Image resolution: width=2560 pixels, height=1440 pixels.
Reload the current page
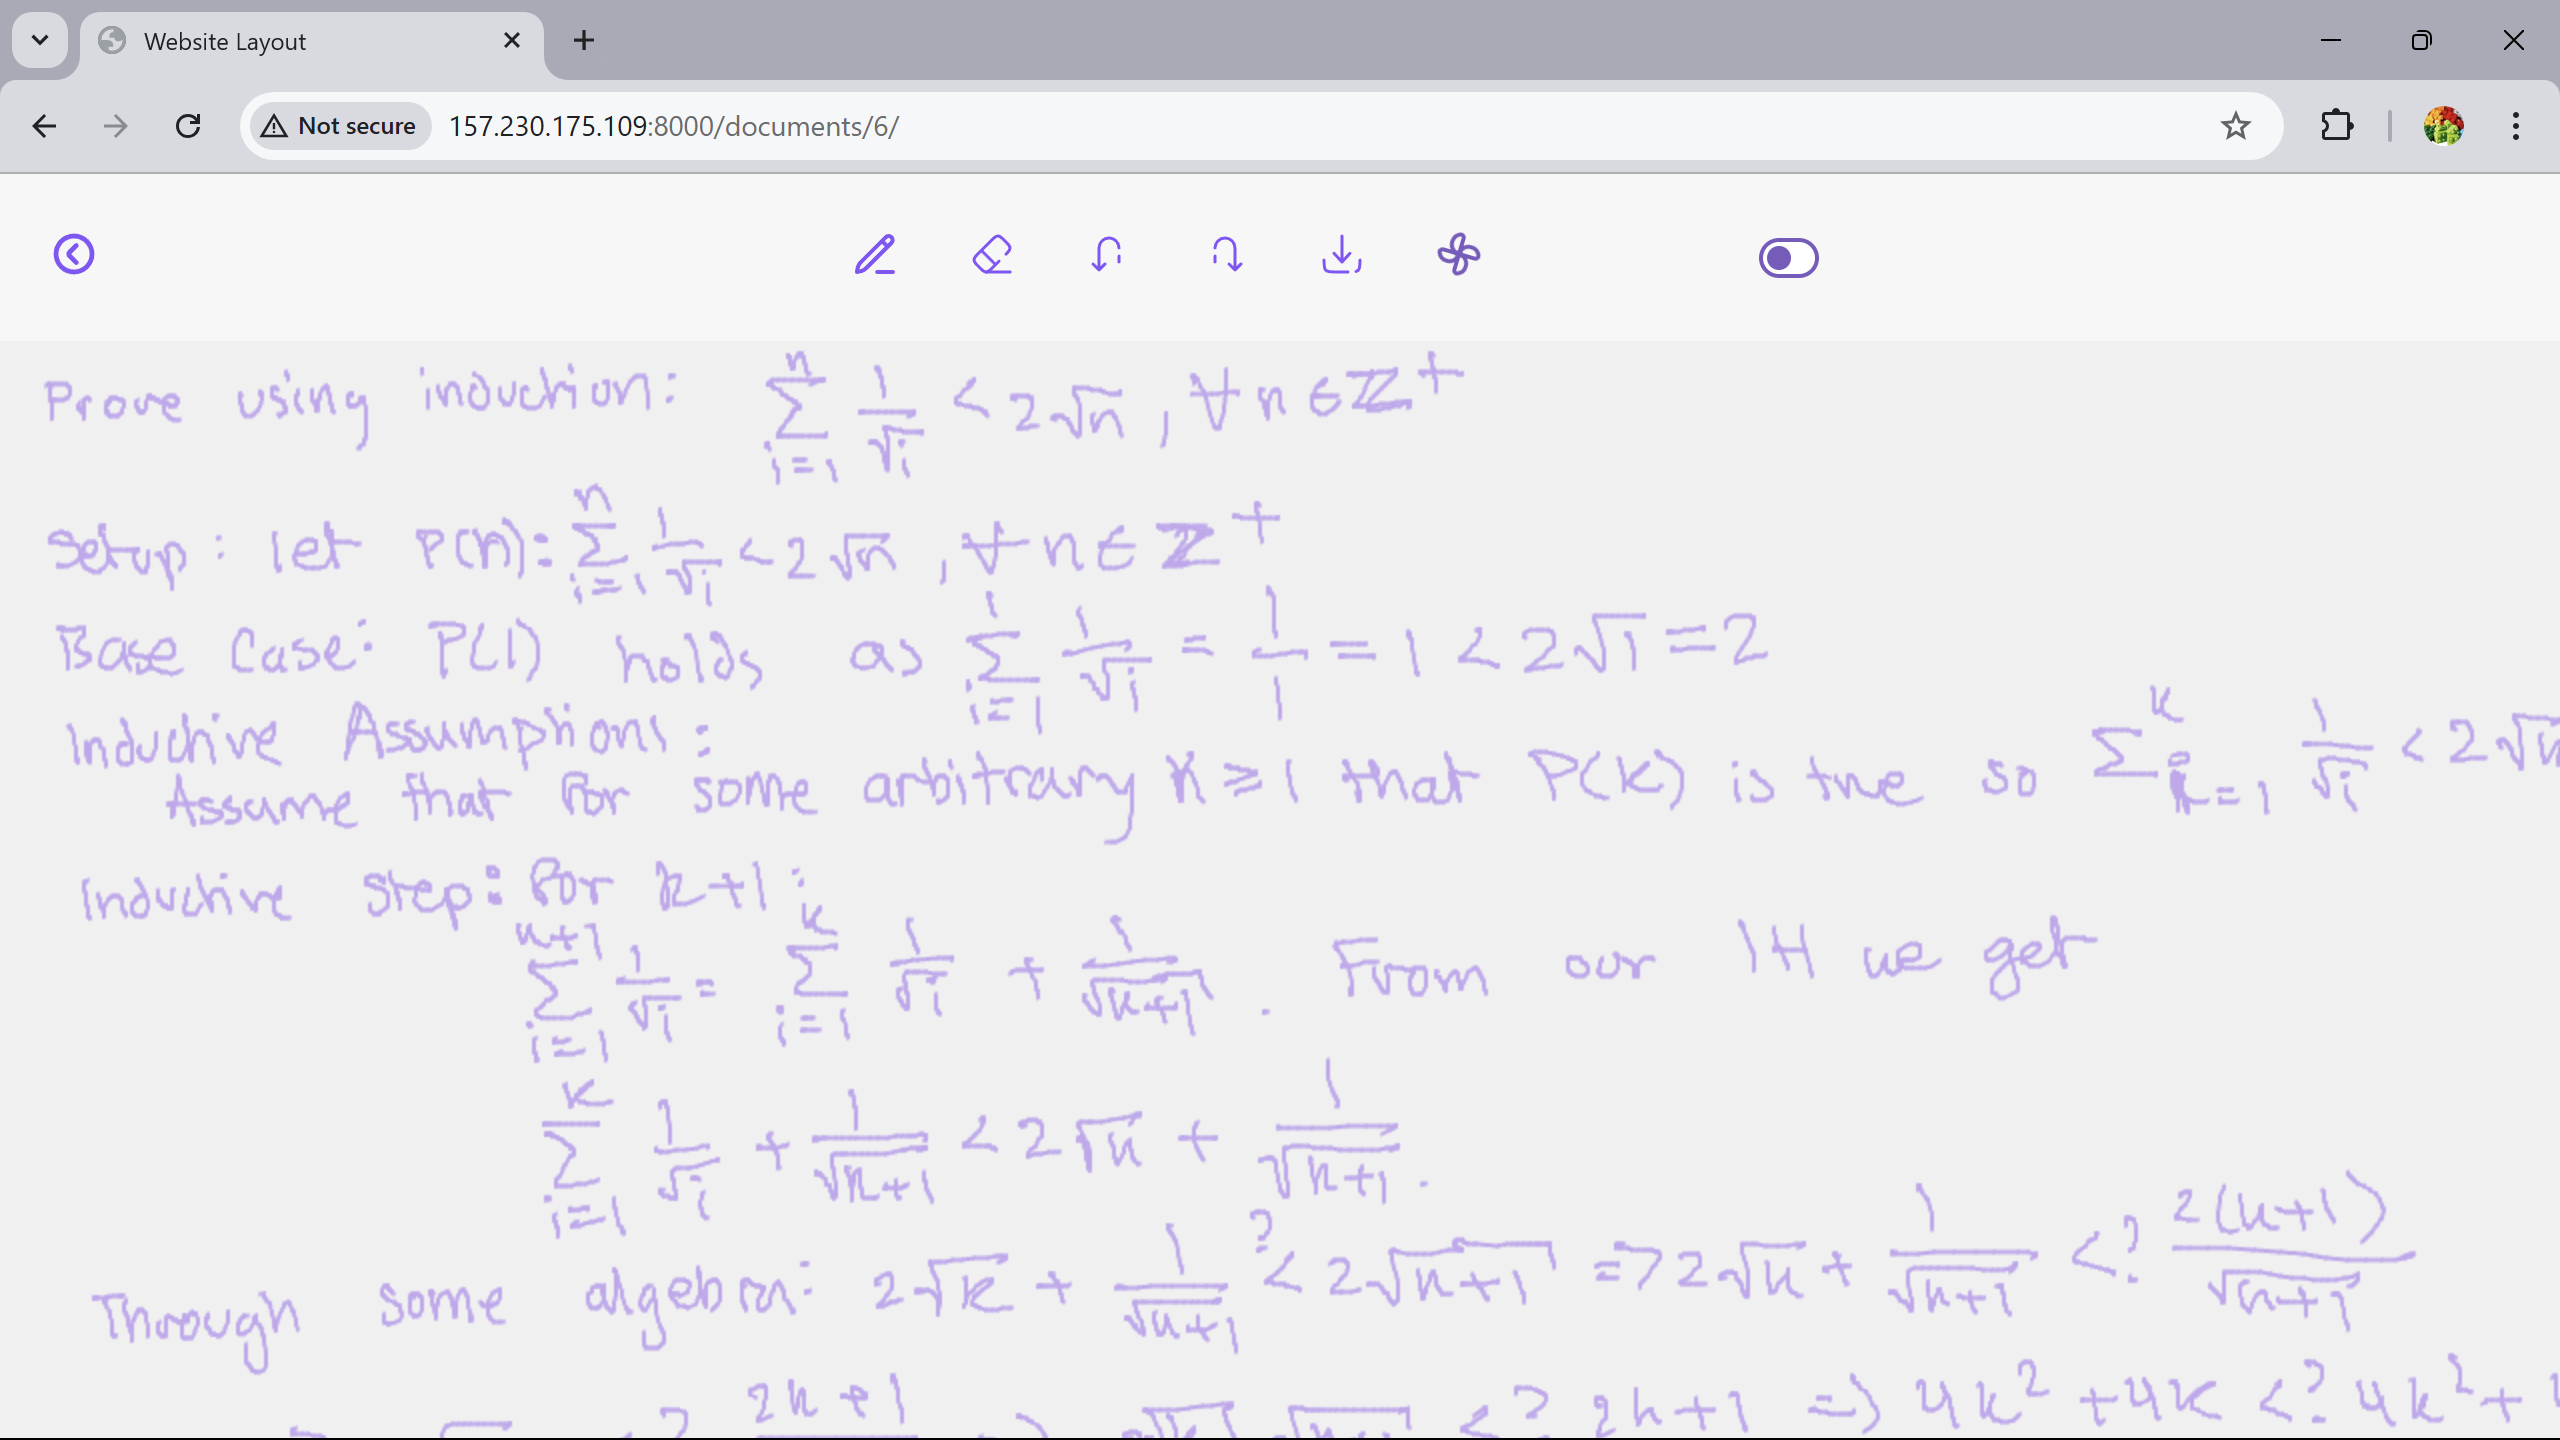point(188,126)
